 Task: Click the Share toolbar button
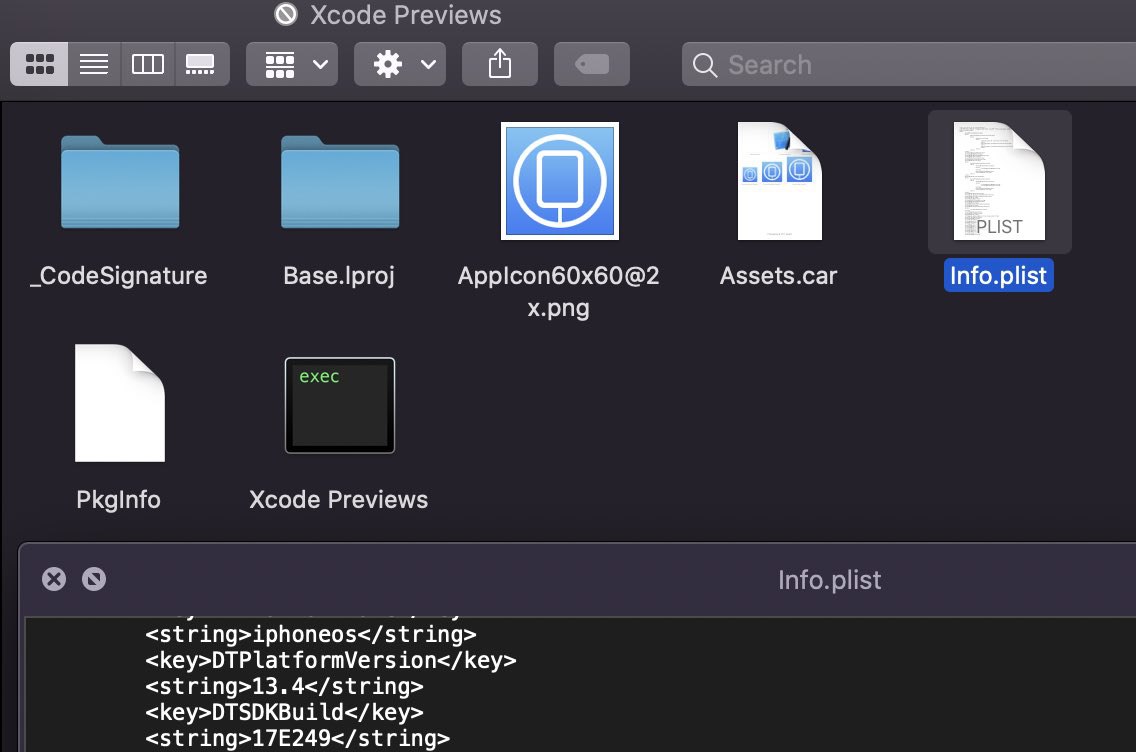click(x=500, y=64)
